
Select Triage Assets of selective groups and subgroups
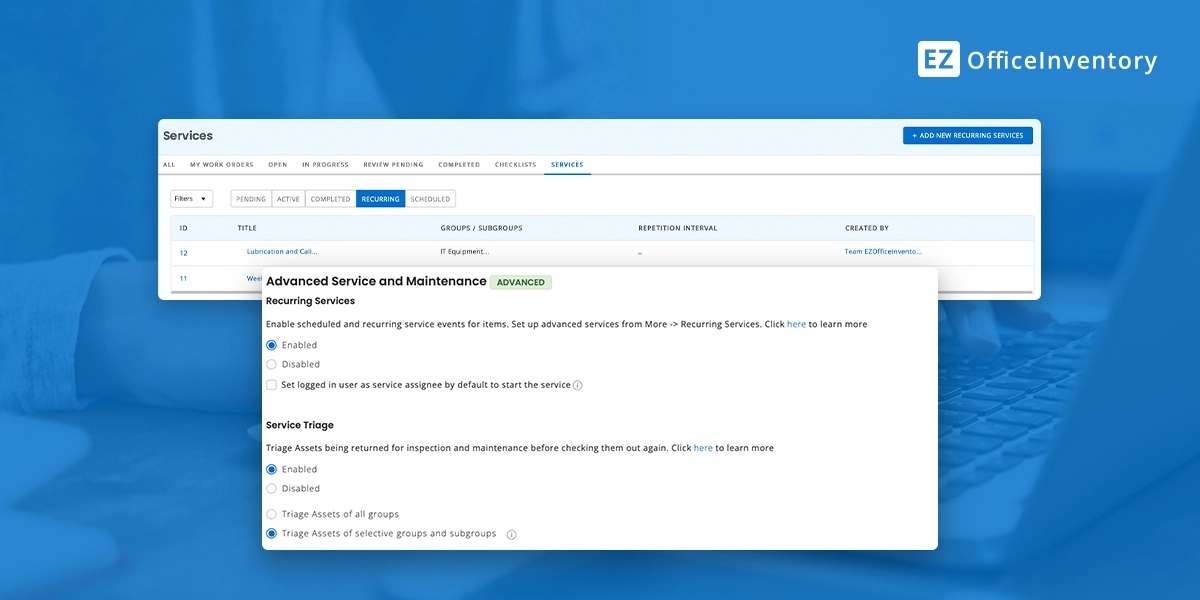[271, 533]
